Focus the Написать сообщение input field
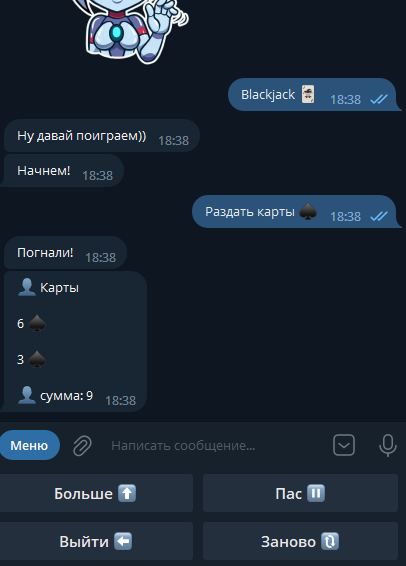This screenshot has height=566, width=406. pyautogui.click(x=217, y=445)
